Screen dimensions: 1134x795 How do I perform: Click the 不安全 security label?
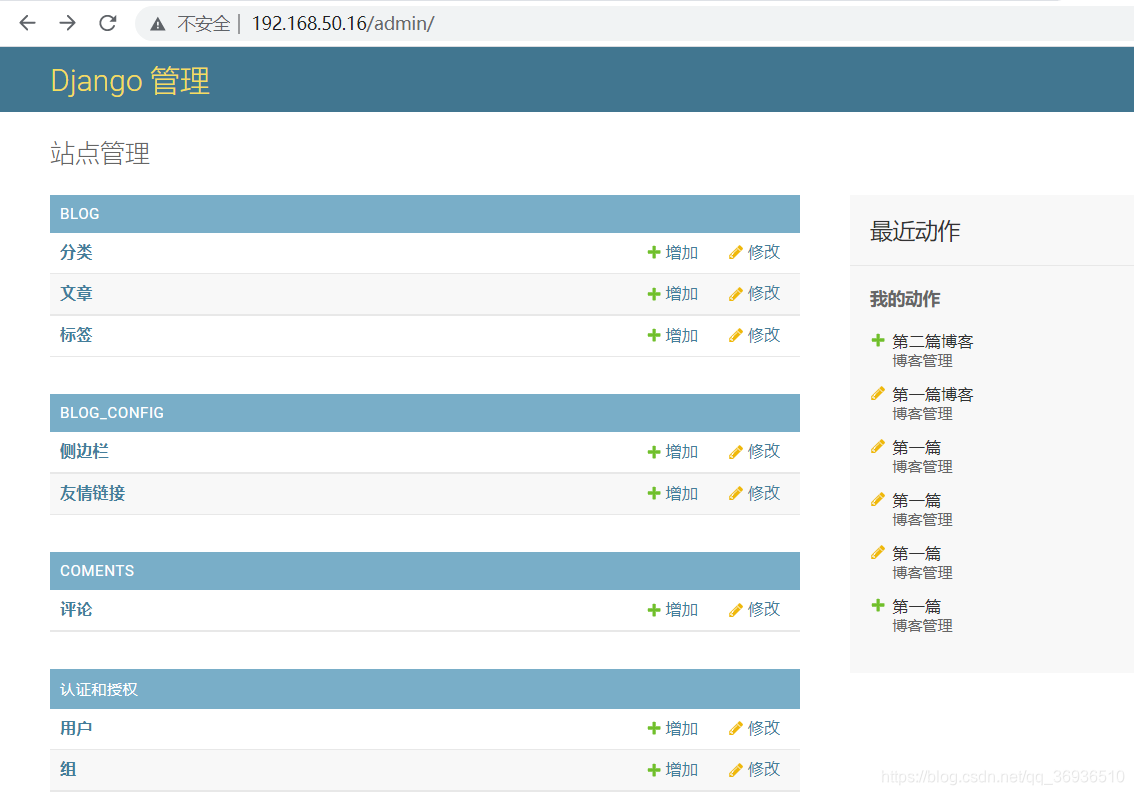[203, 24]
